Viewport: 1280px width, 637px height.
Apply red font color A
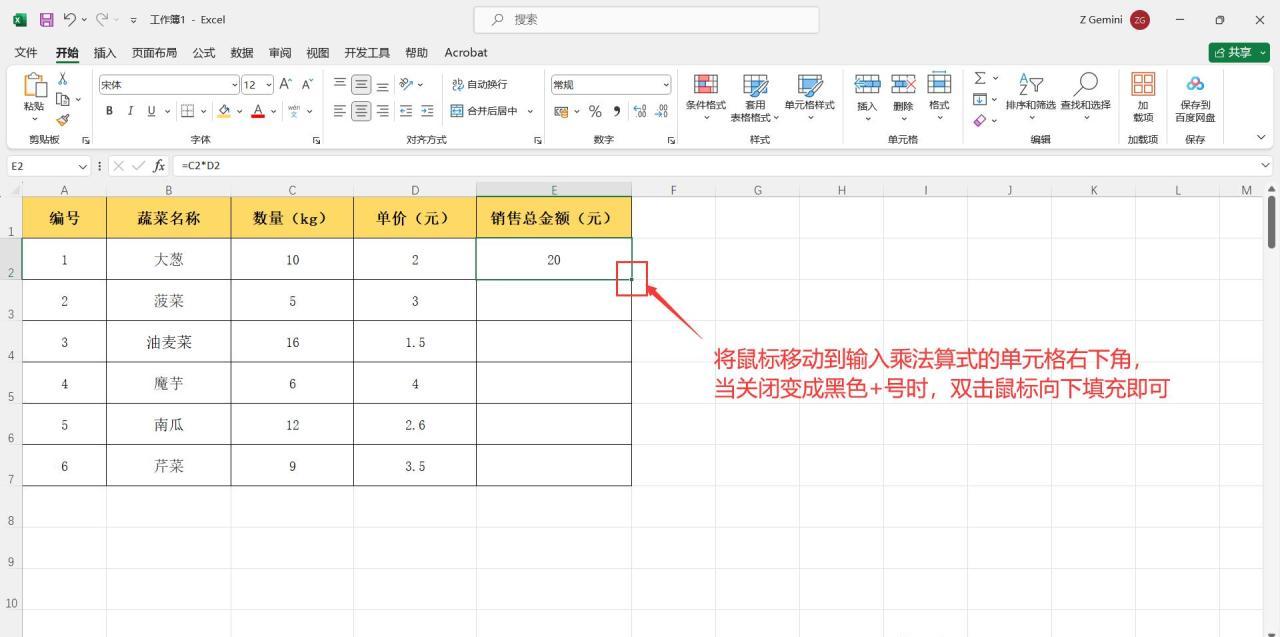pos(258,111)
